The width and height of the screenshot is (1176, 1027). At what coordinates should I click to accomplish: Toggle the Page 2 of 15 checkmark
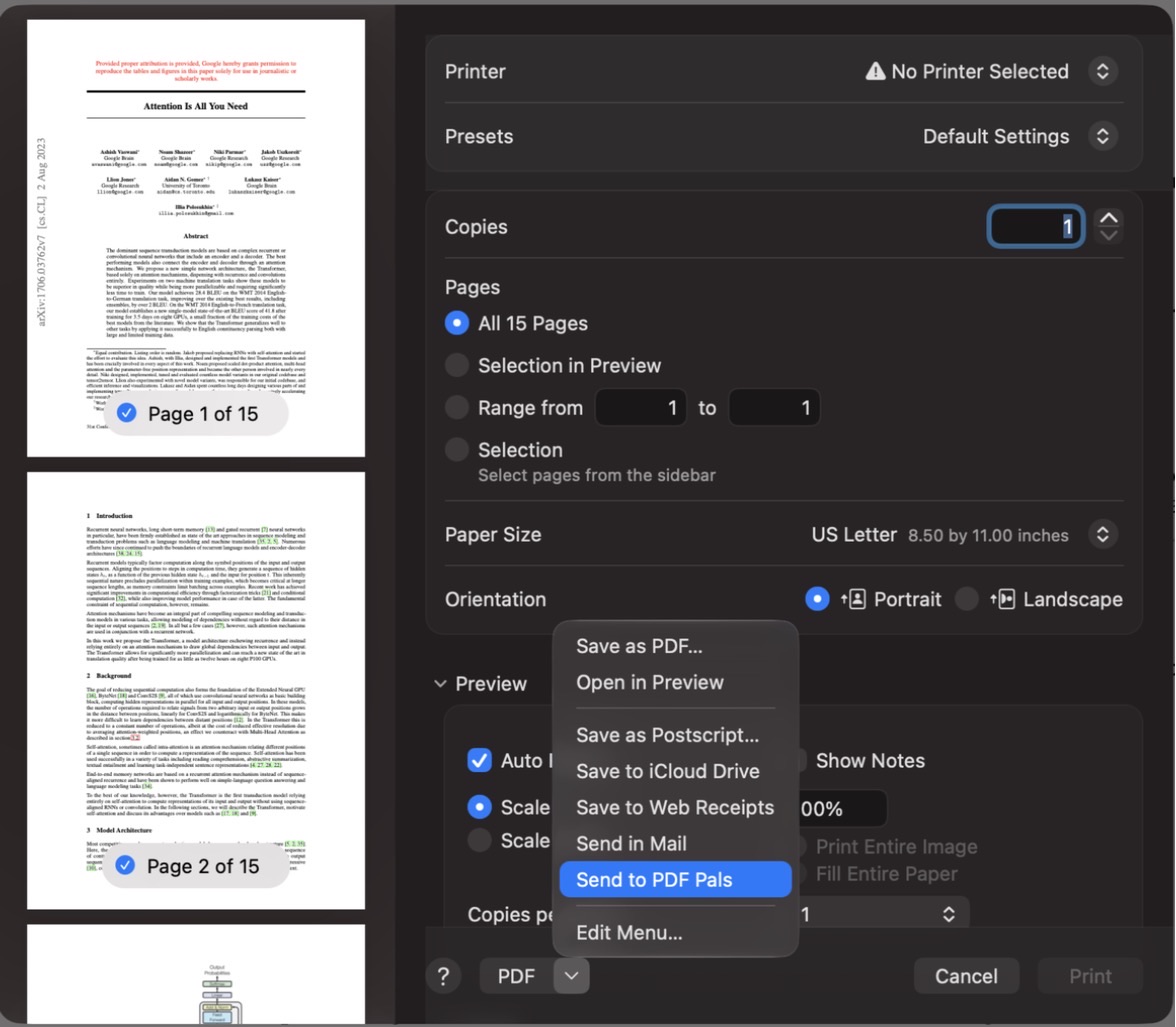click(x=125, y=866)
